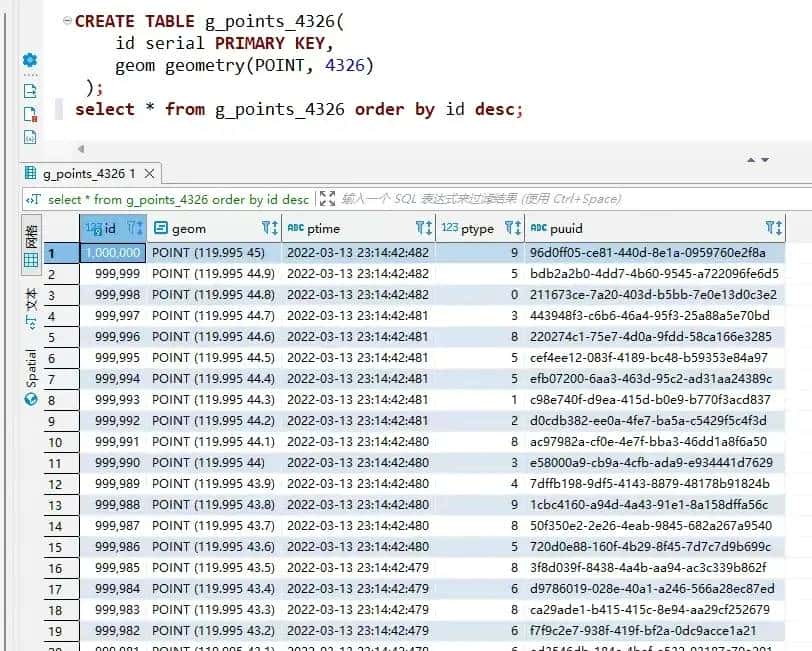
Task: Select row 5 header in results grid
Action: [x=56, y=337]
